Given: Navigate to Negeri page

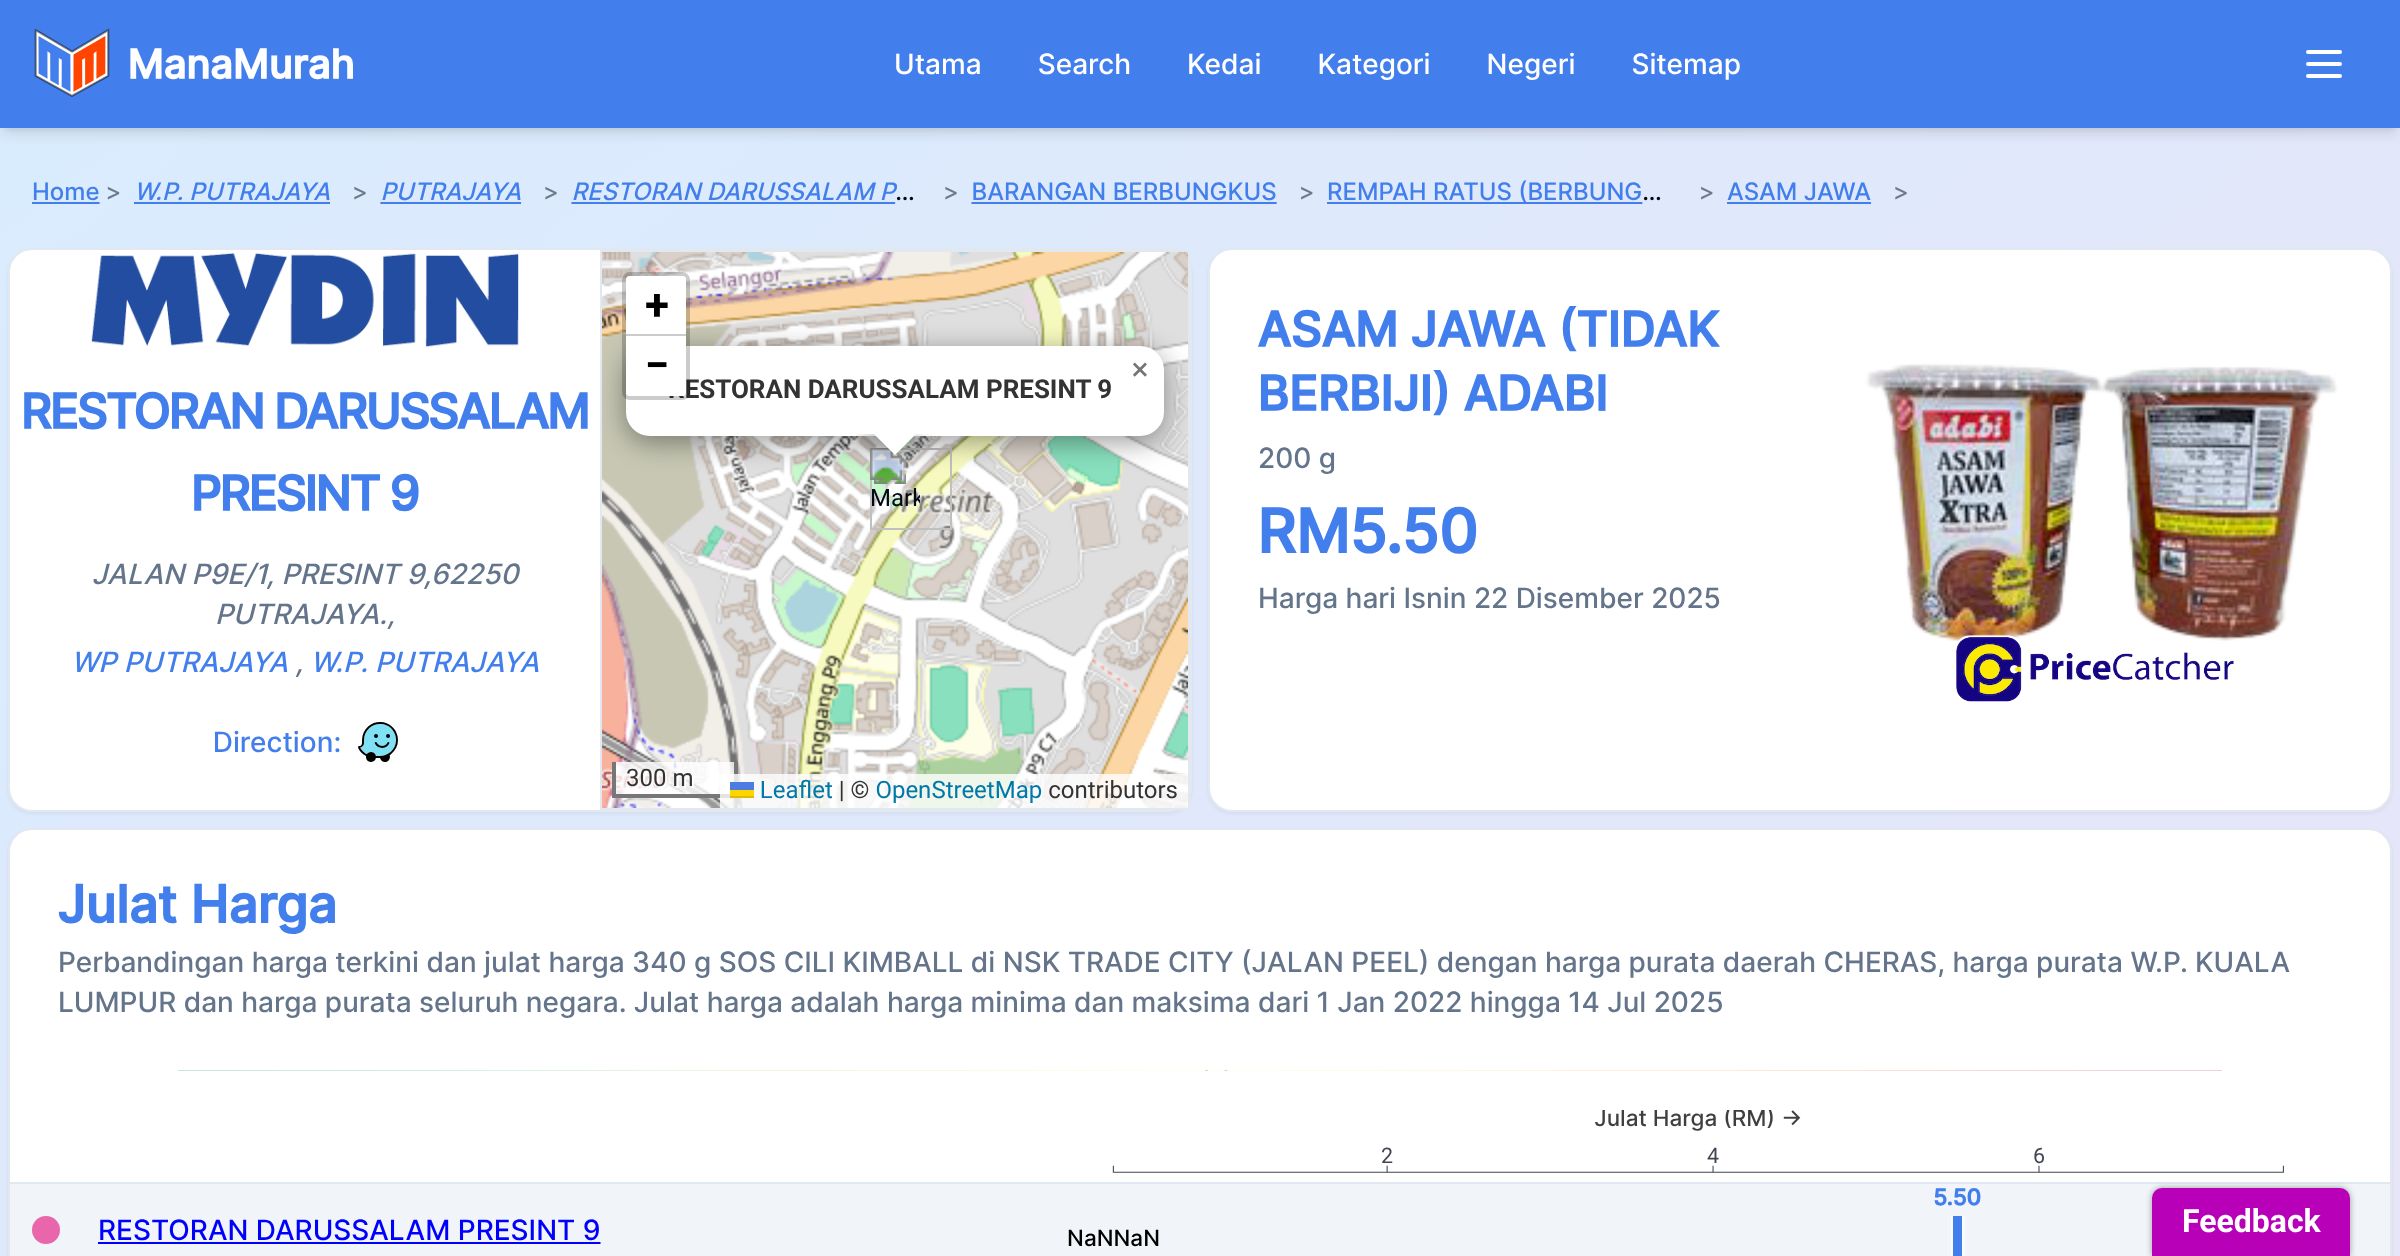Looking at the screenshot, I should pyautogui.click(x=1530, y=64).
